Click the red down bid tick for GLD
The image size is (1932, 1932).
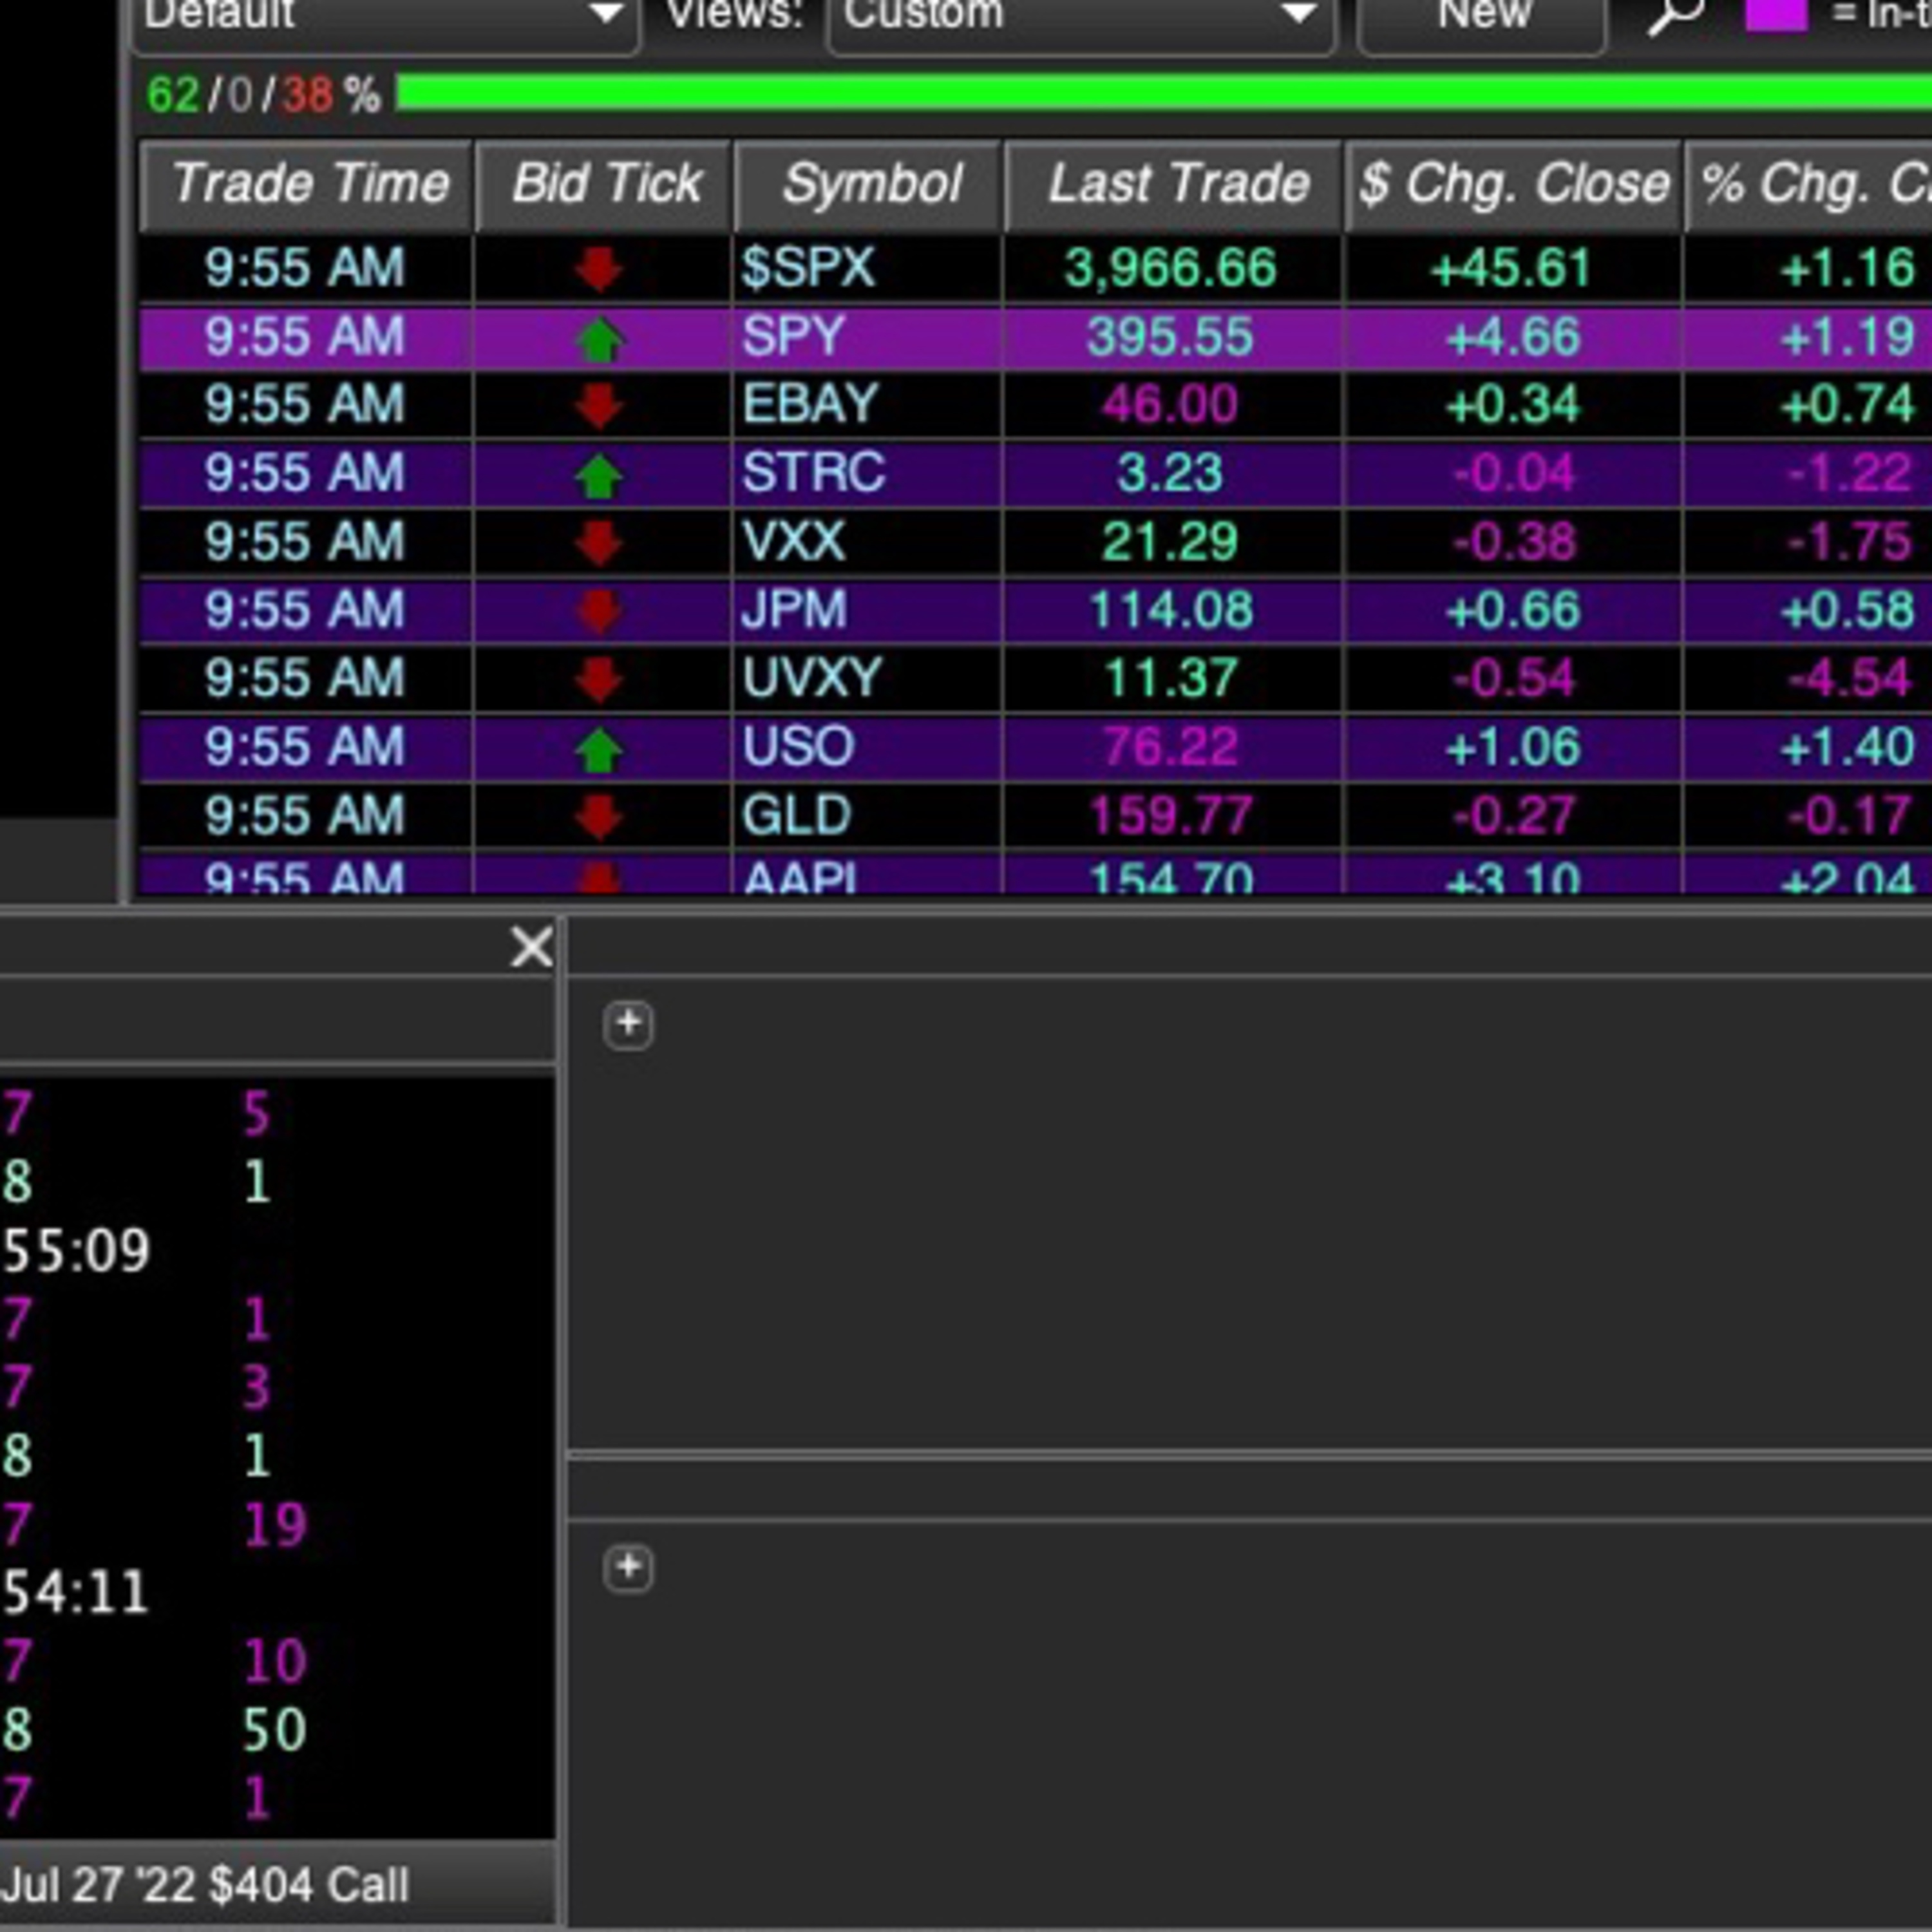599,817
